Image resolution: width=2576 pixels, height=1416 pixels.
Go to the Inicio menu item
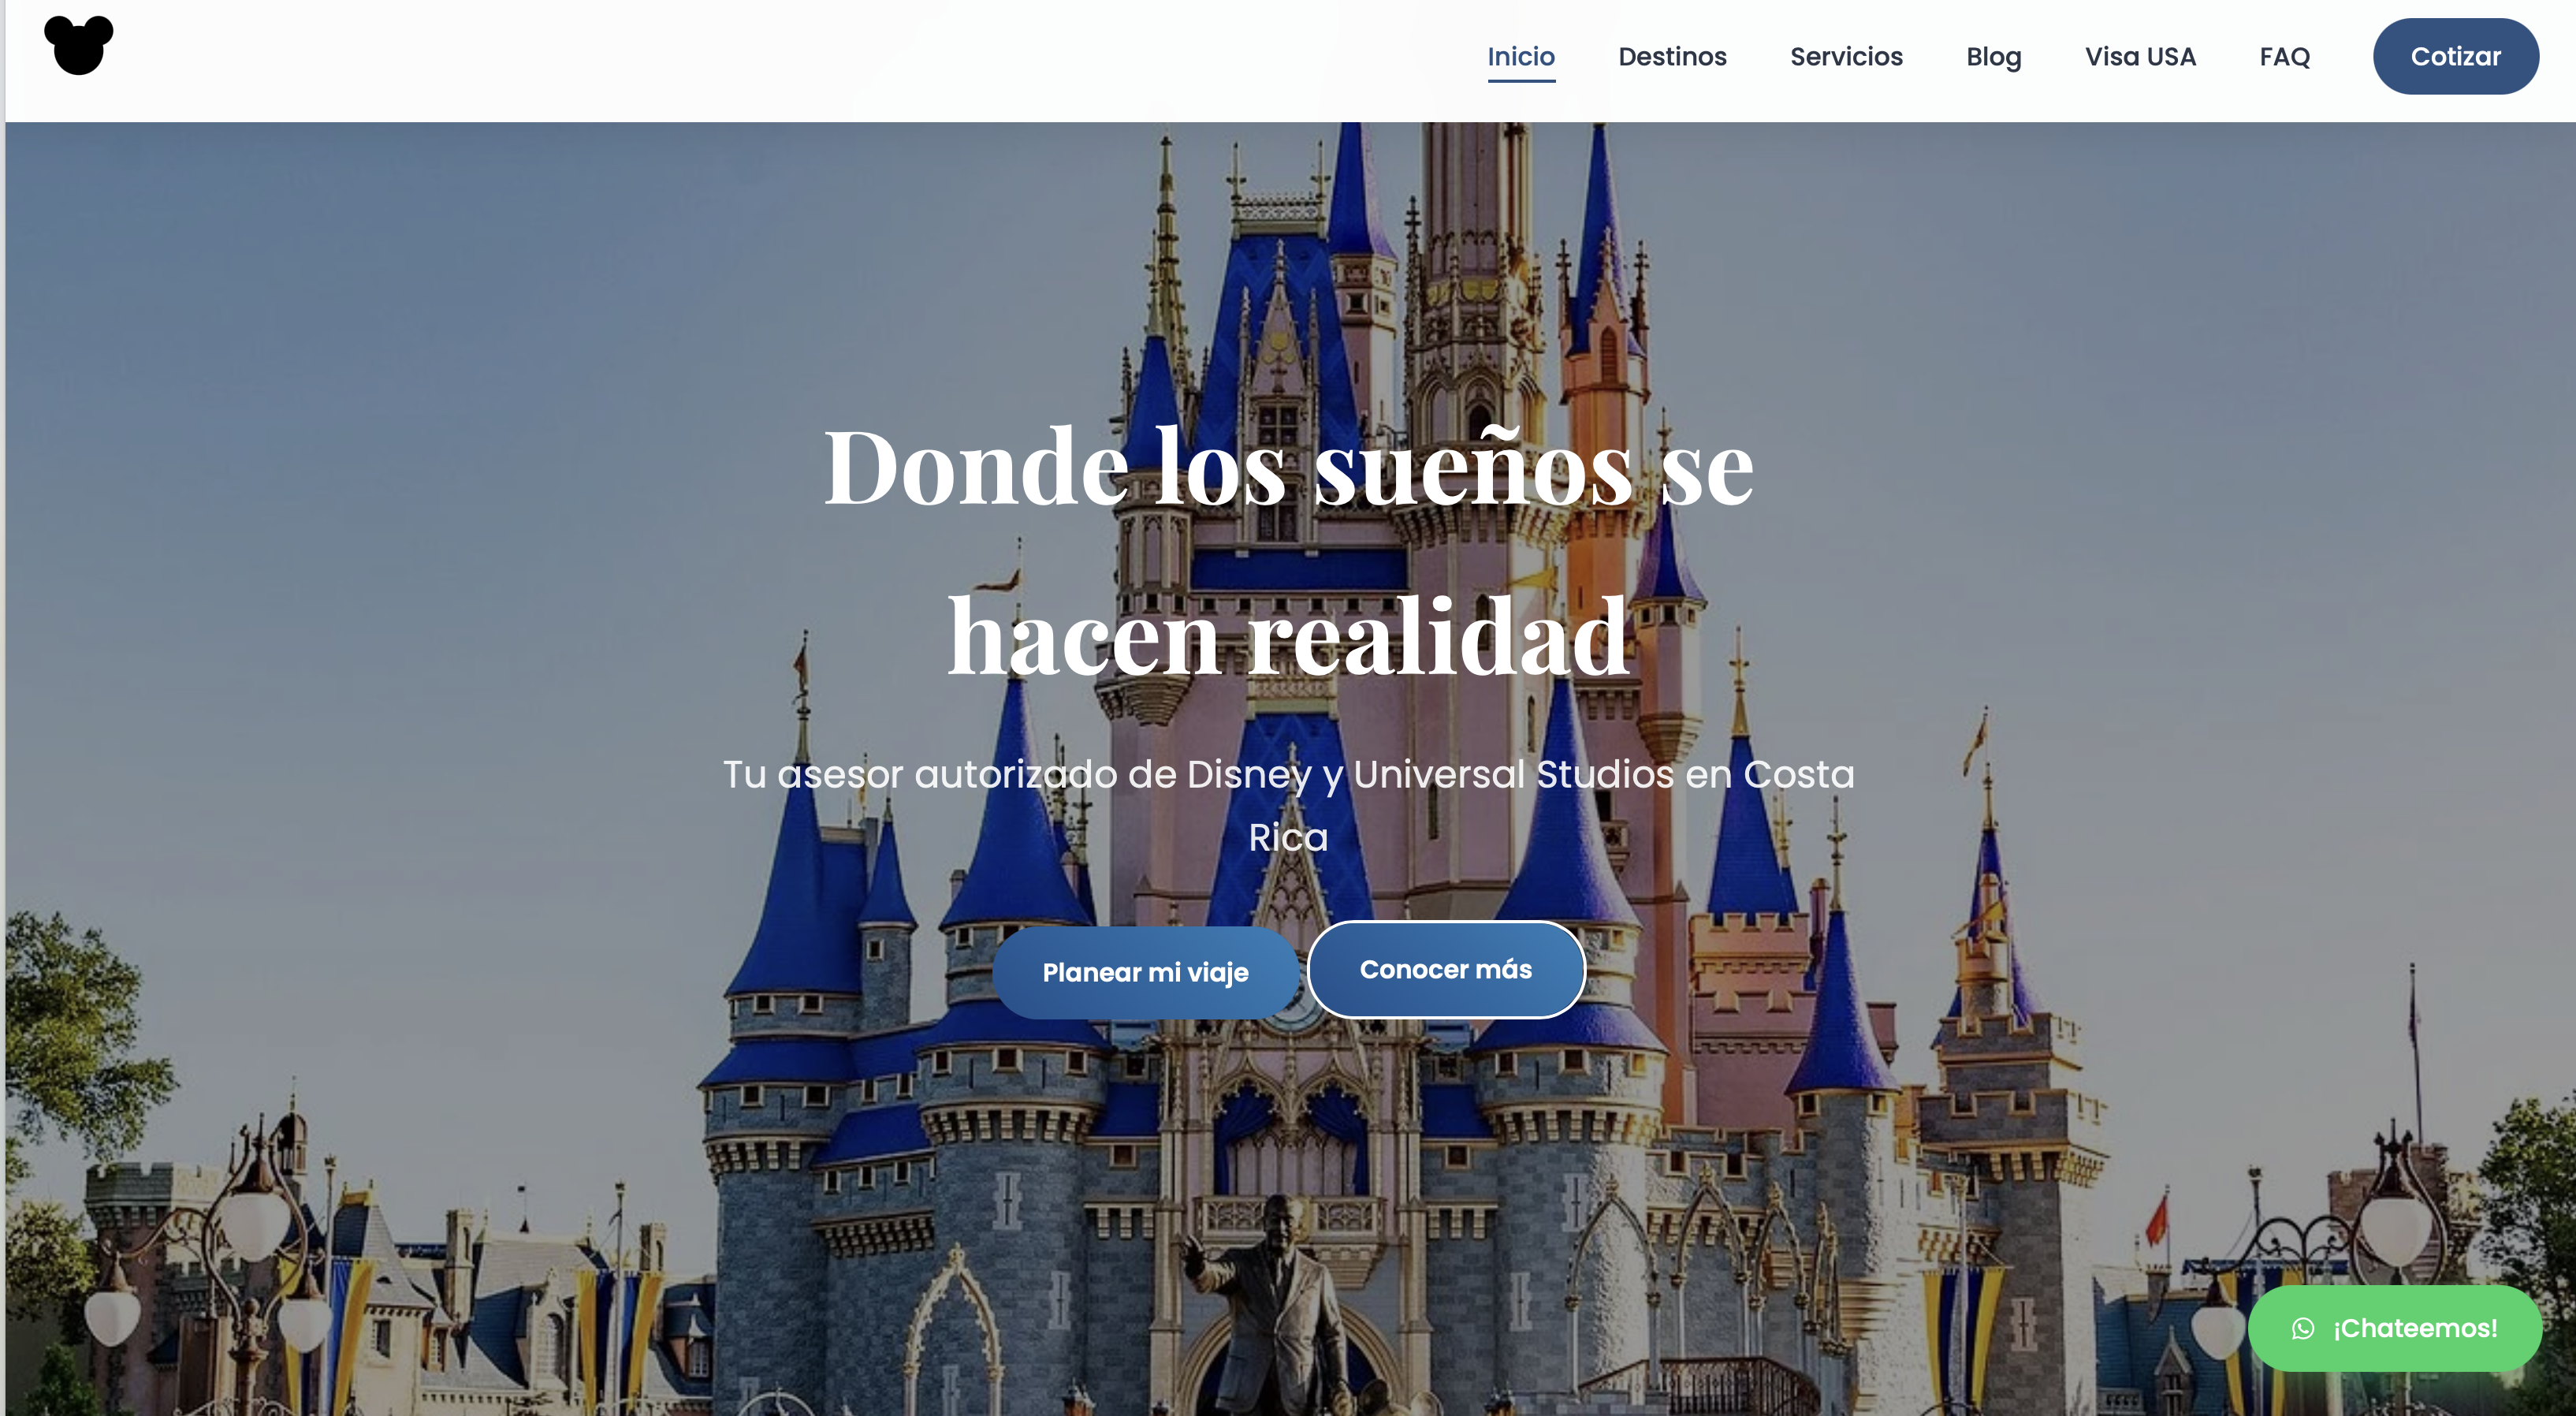(1521, 57)
